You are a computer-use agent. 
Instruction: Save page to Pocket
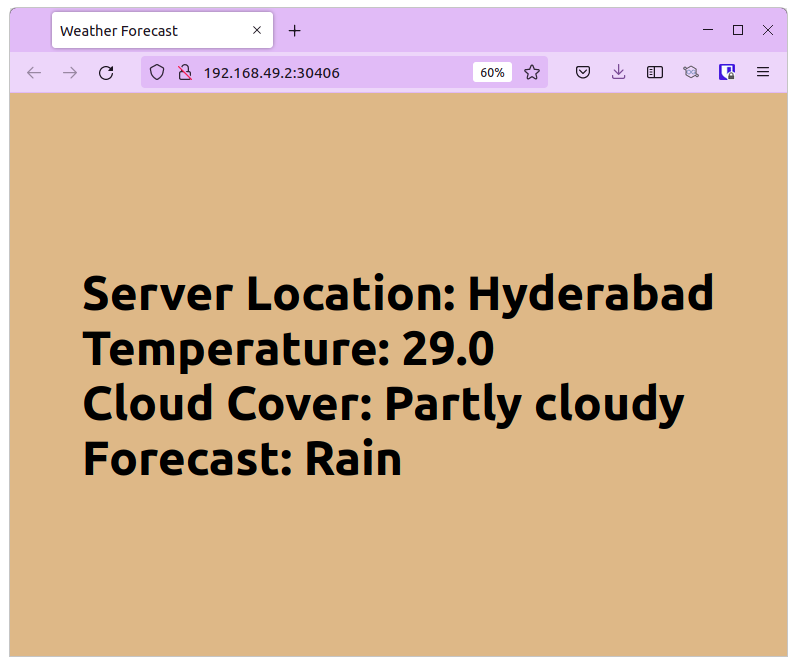point(583,72)
